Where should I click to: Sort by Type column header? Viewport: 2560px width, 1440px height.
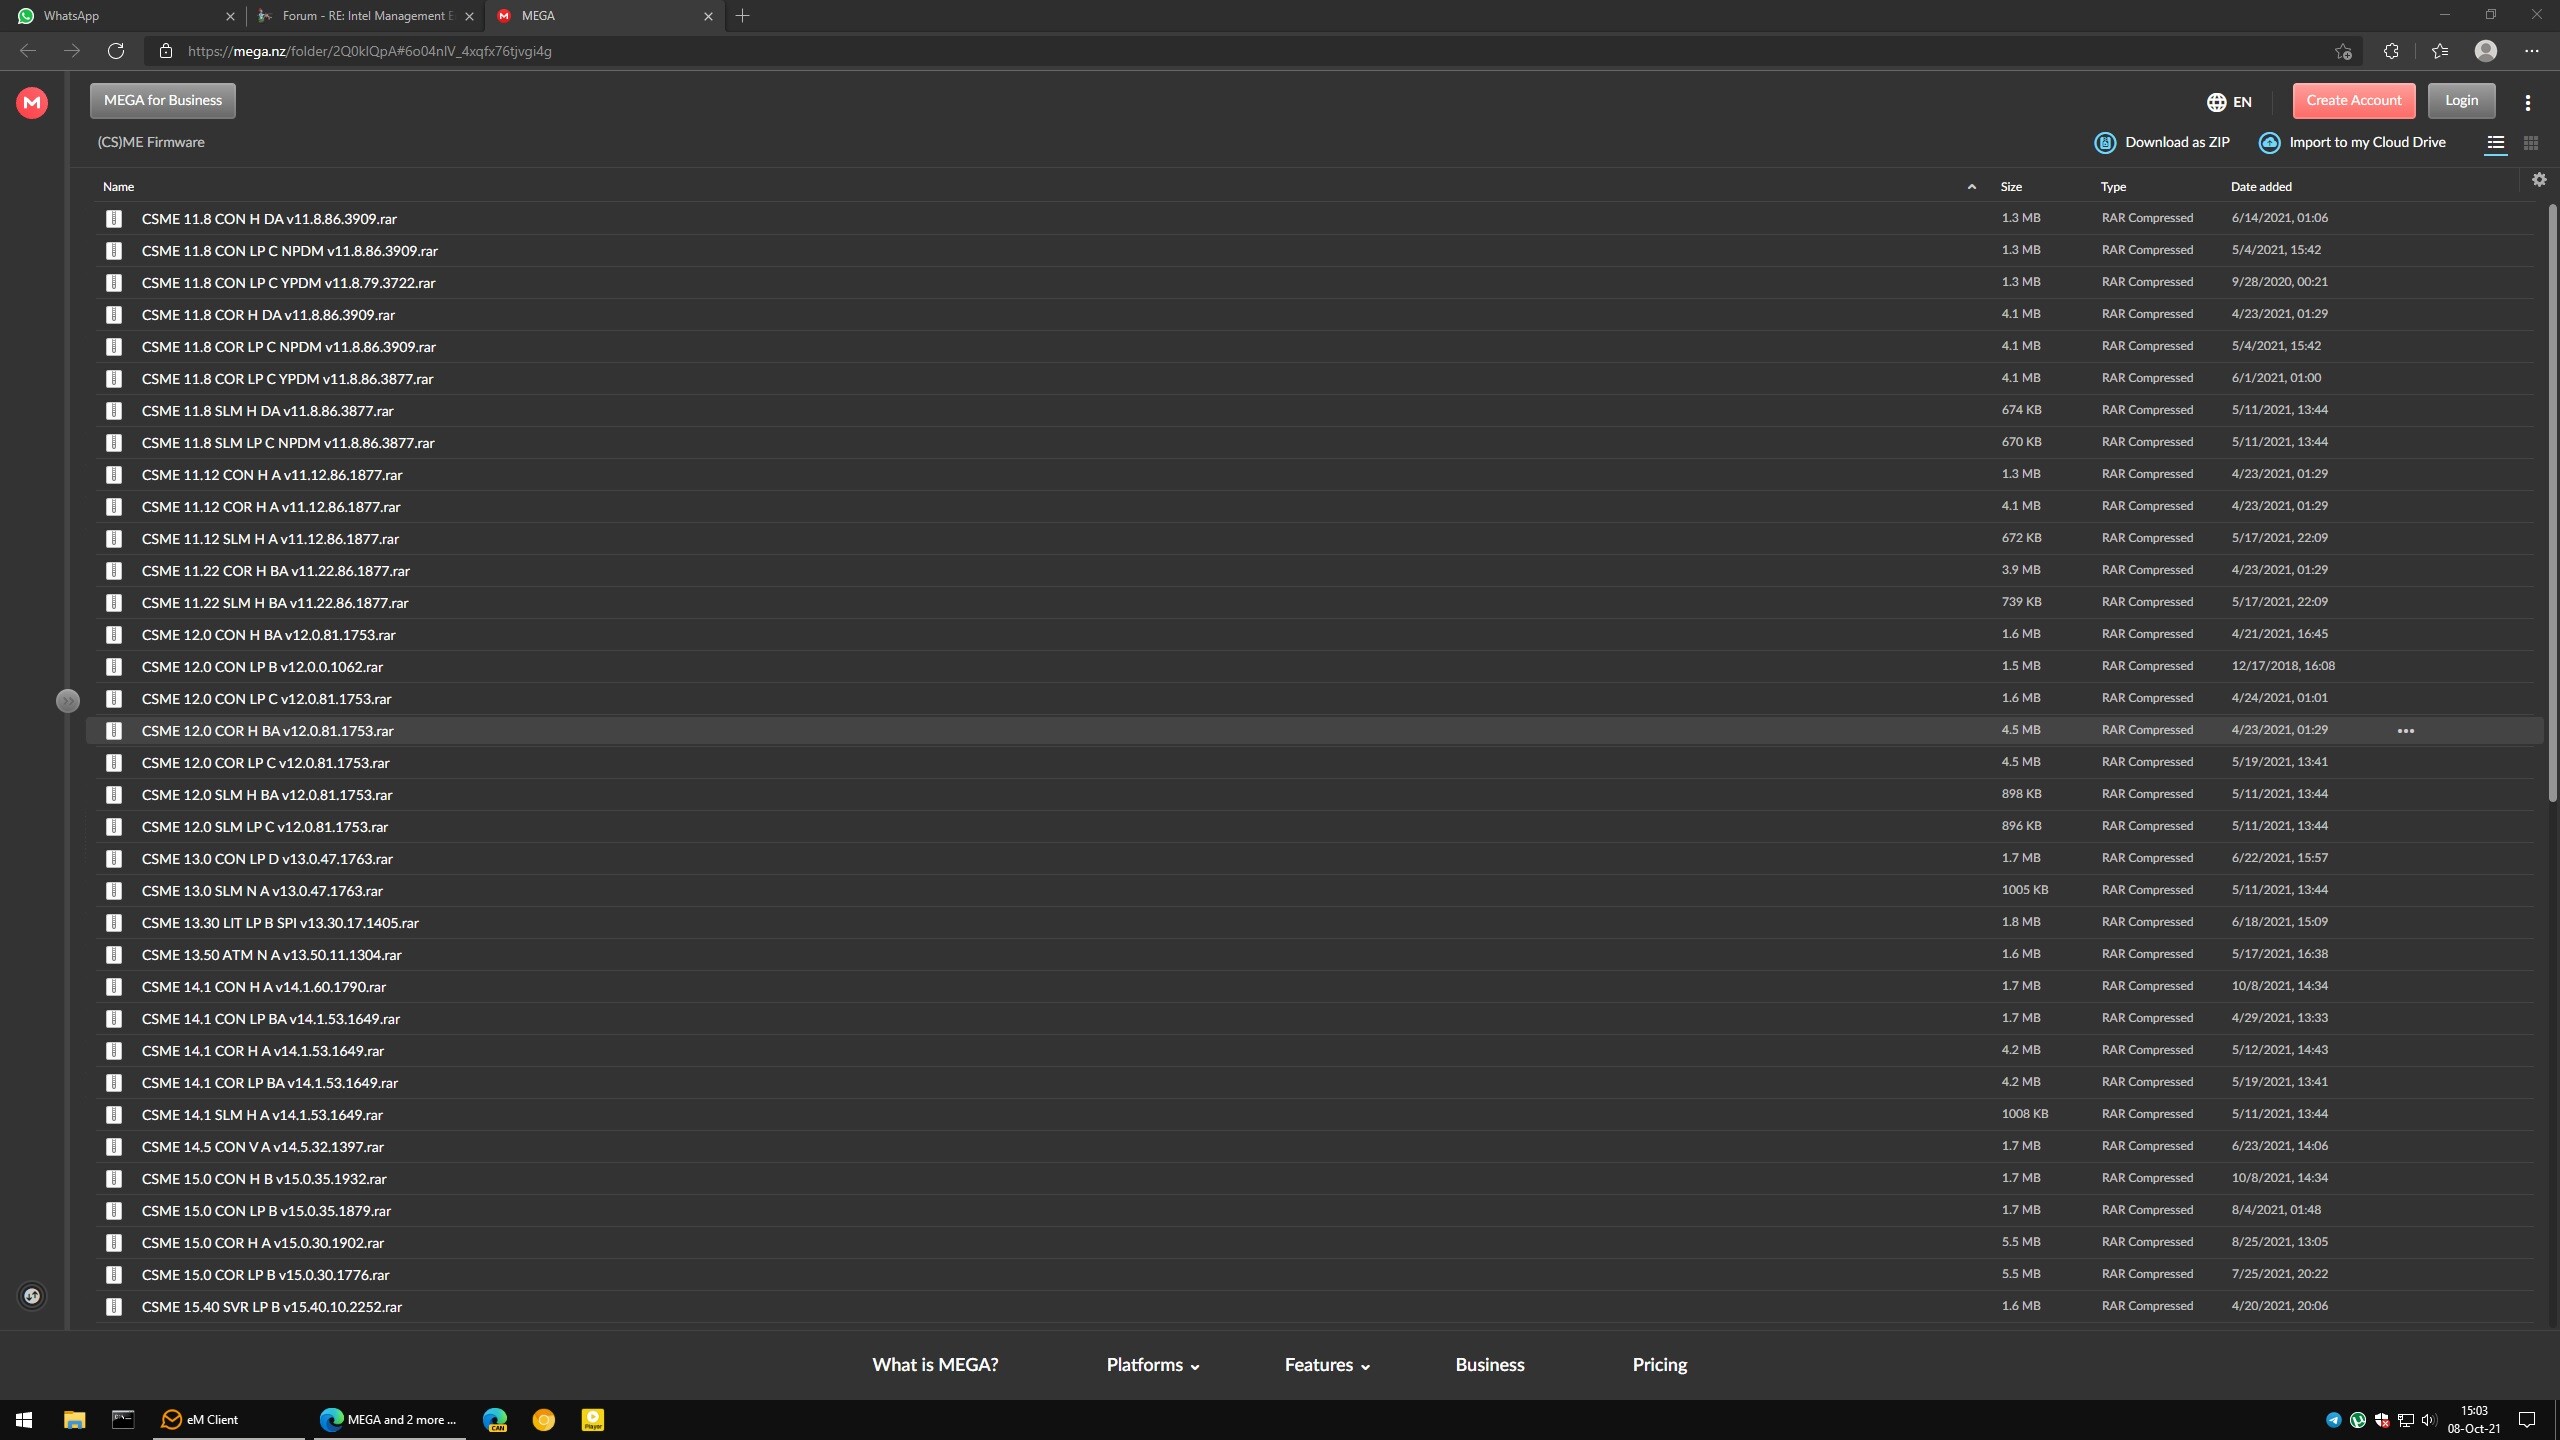tap(2113, 187)
